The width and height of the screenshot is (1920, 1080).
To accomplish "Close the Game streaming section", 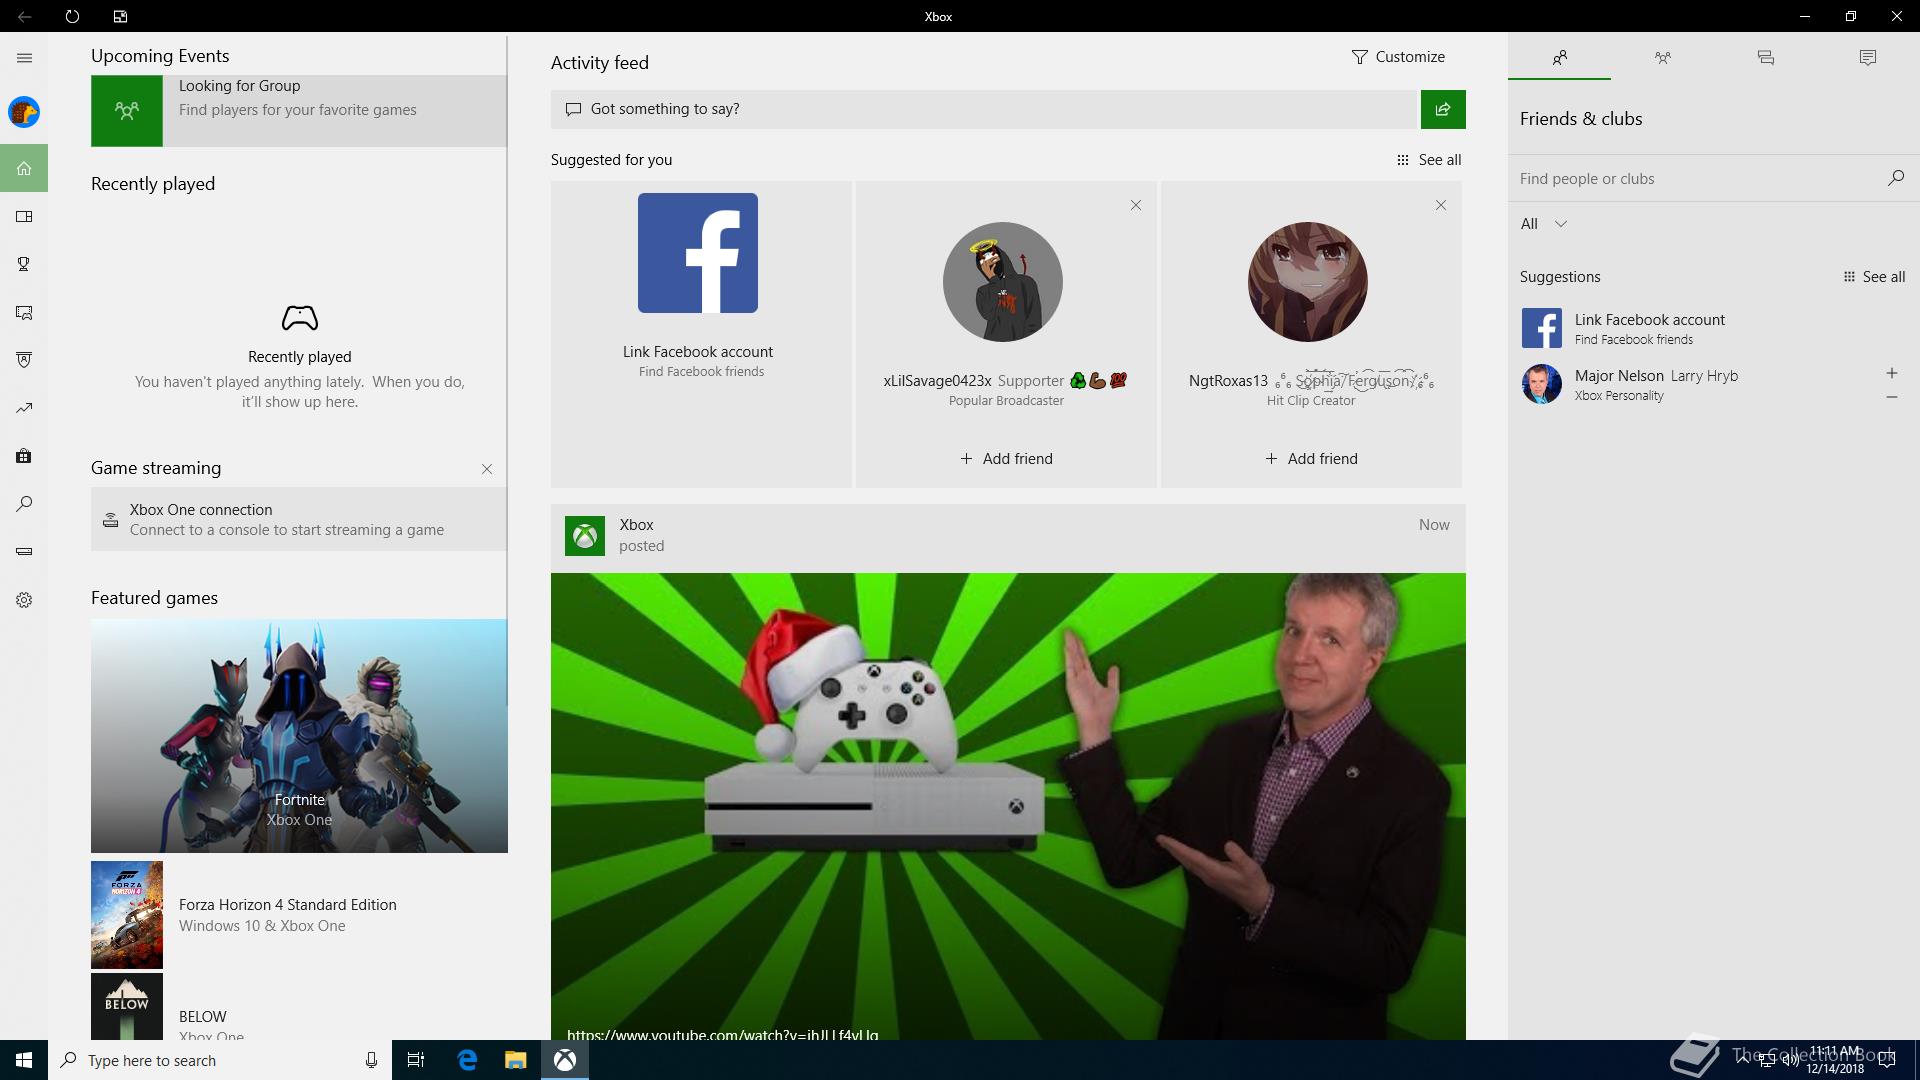I will pos(487,469).
